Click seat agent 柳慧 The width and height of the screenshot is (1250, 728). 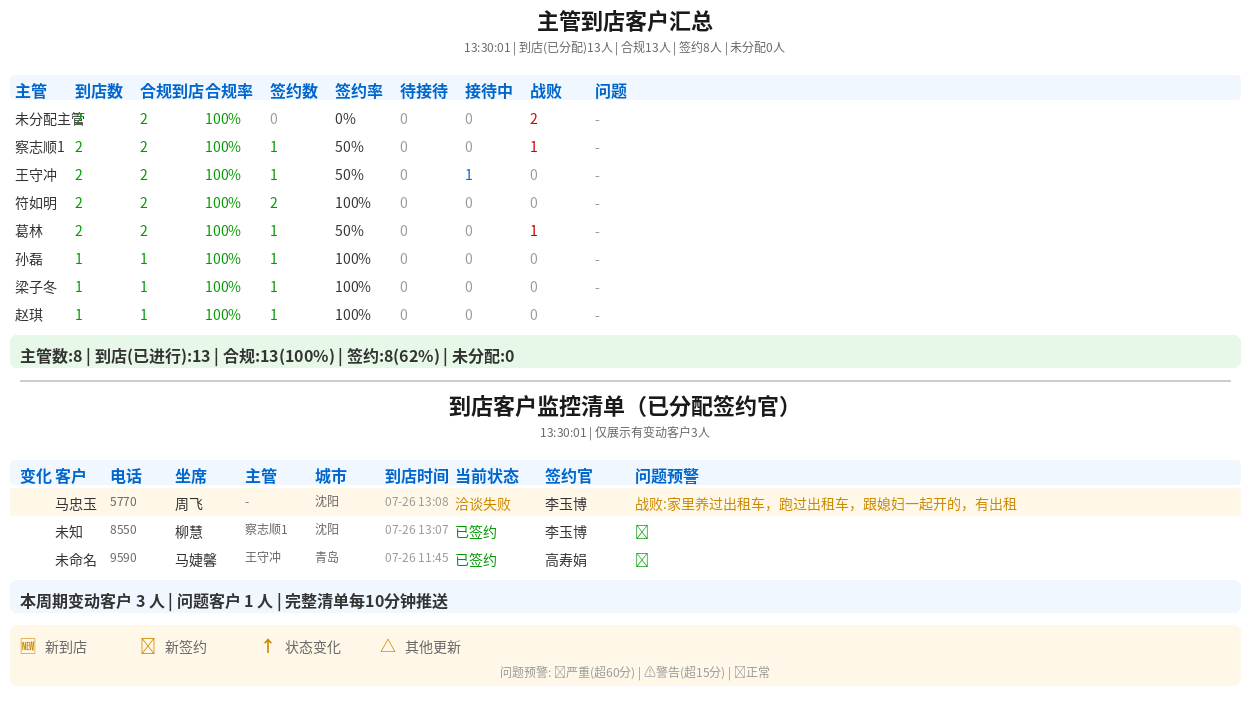click(x=189, y=532)
